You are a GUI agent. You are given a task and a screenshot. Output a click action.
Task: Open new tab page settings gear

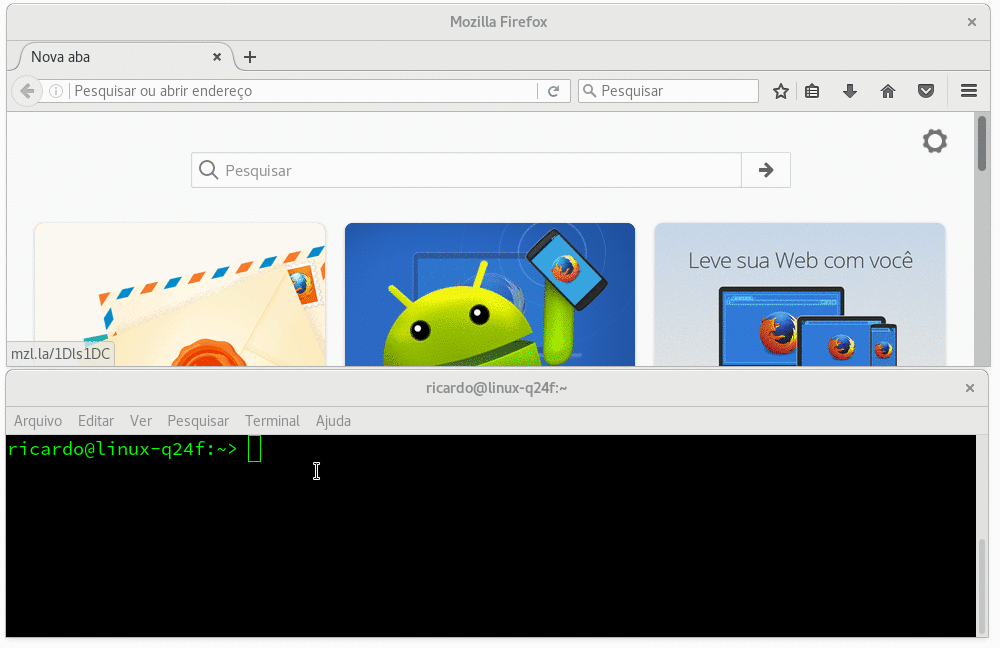[935, 141]
